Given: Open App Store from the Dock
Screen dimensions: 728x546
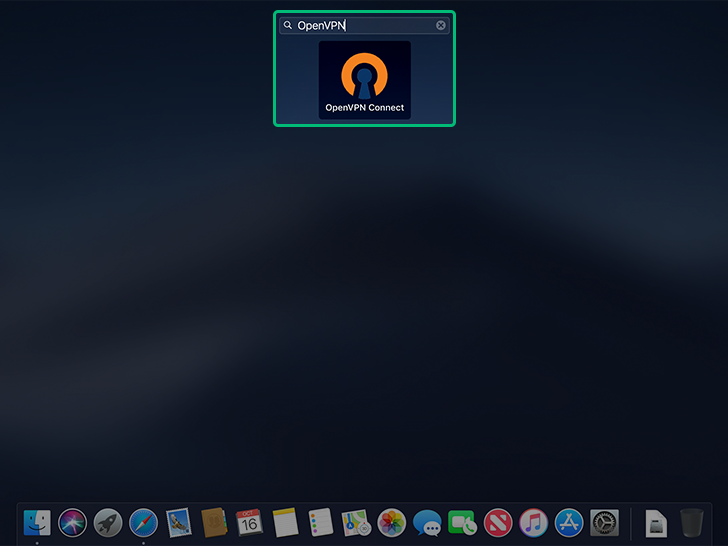Looking at the screenshot, I should [x=568, y=523].
